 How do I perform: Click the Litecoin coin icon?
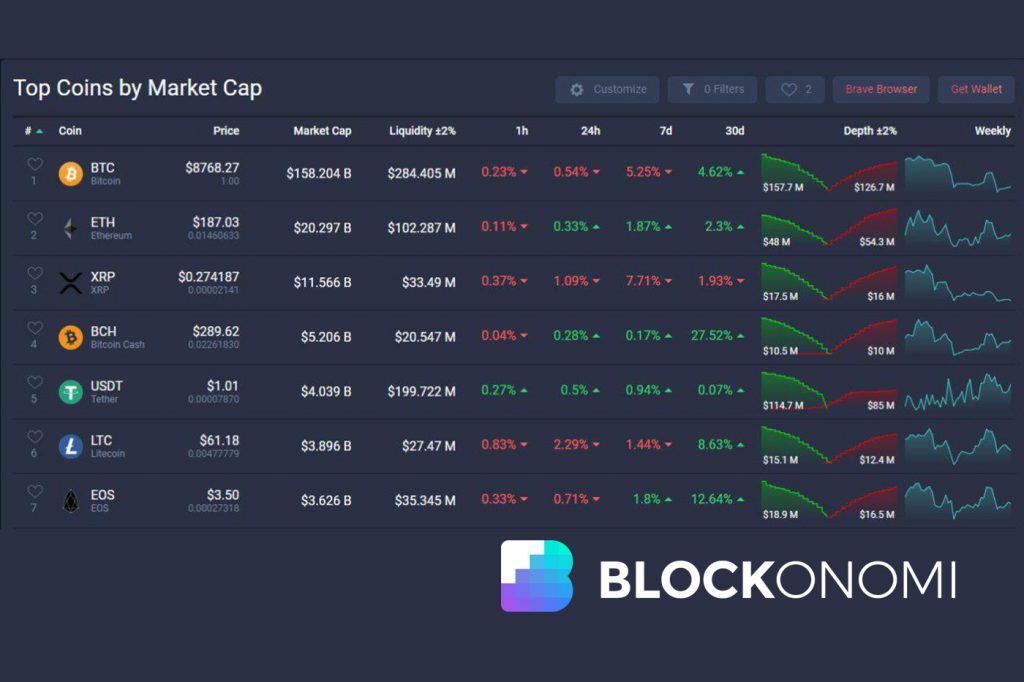point(70,447)
